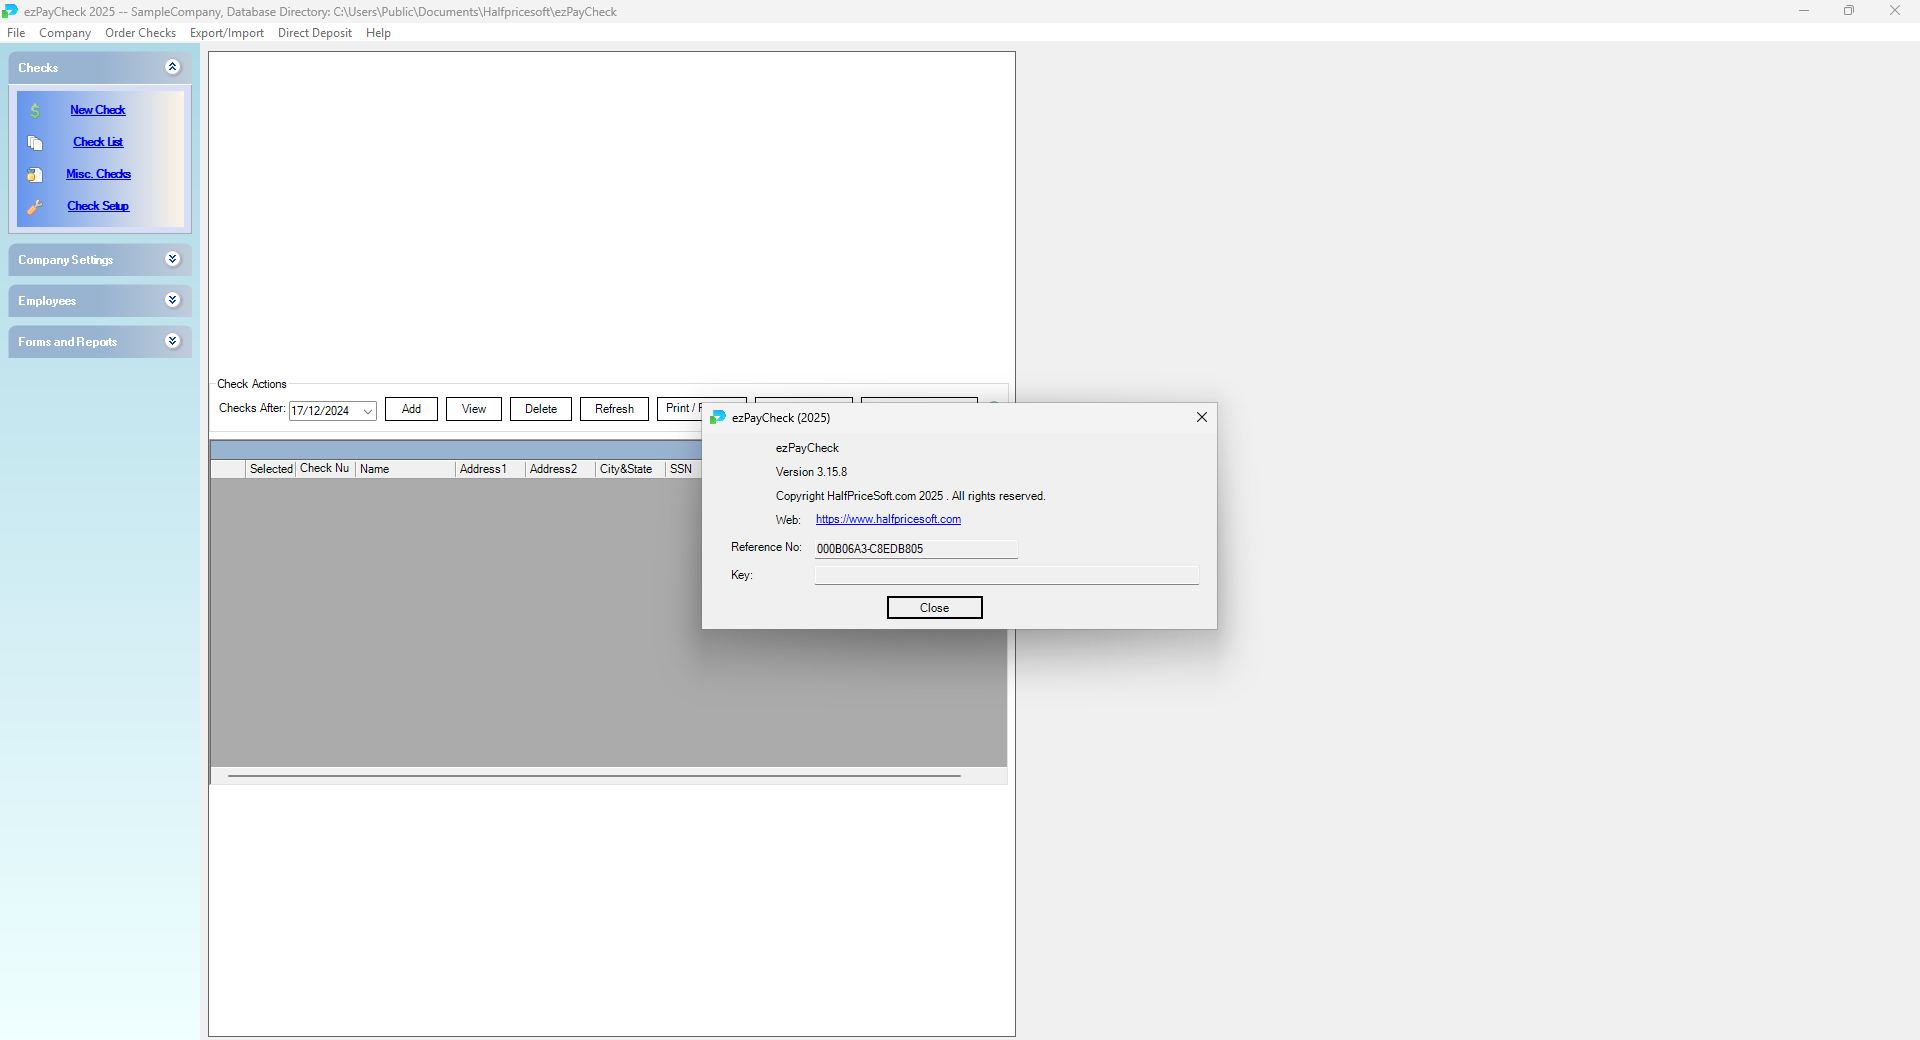Click the Check Nu column header
1920x1040 pixels.
tap(325, 469)
